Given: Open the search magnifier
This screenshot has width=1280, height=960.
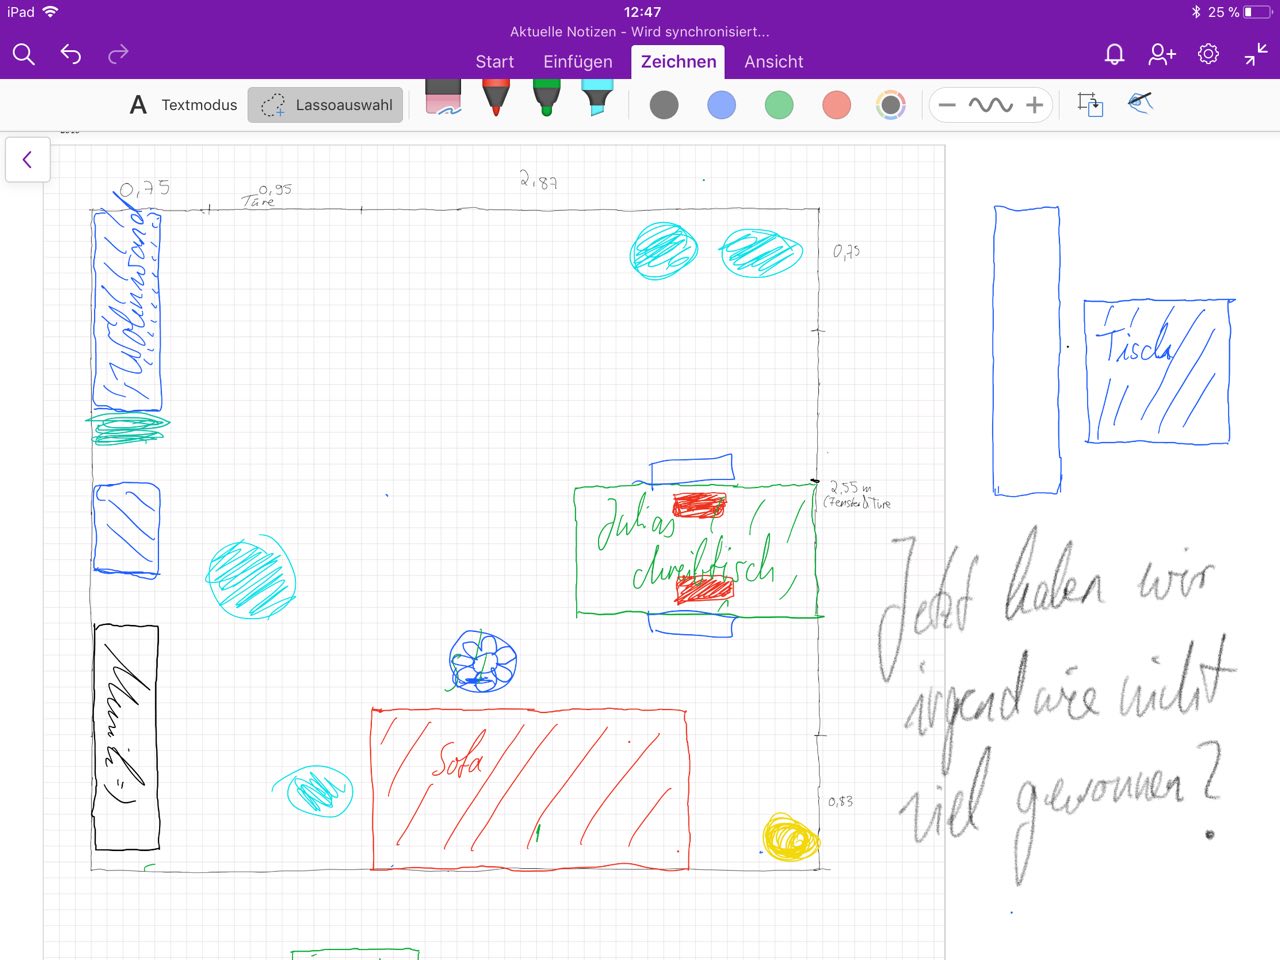Looking at the screenshot, I should [x=24, y=54].
